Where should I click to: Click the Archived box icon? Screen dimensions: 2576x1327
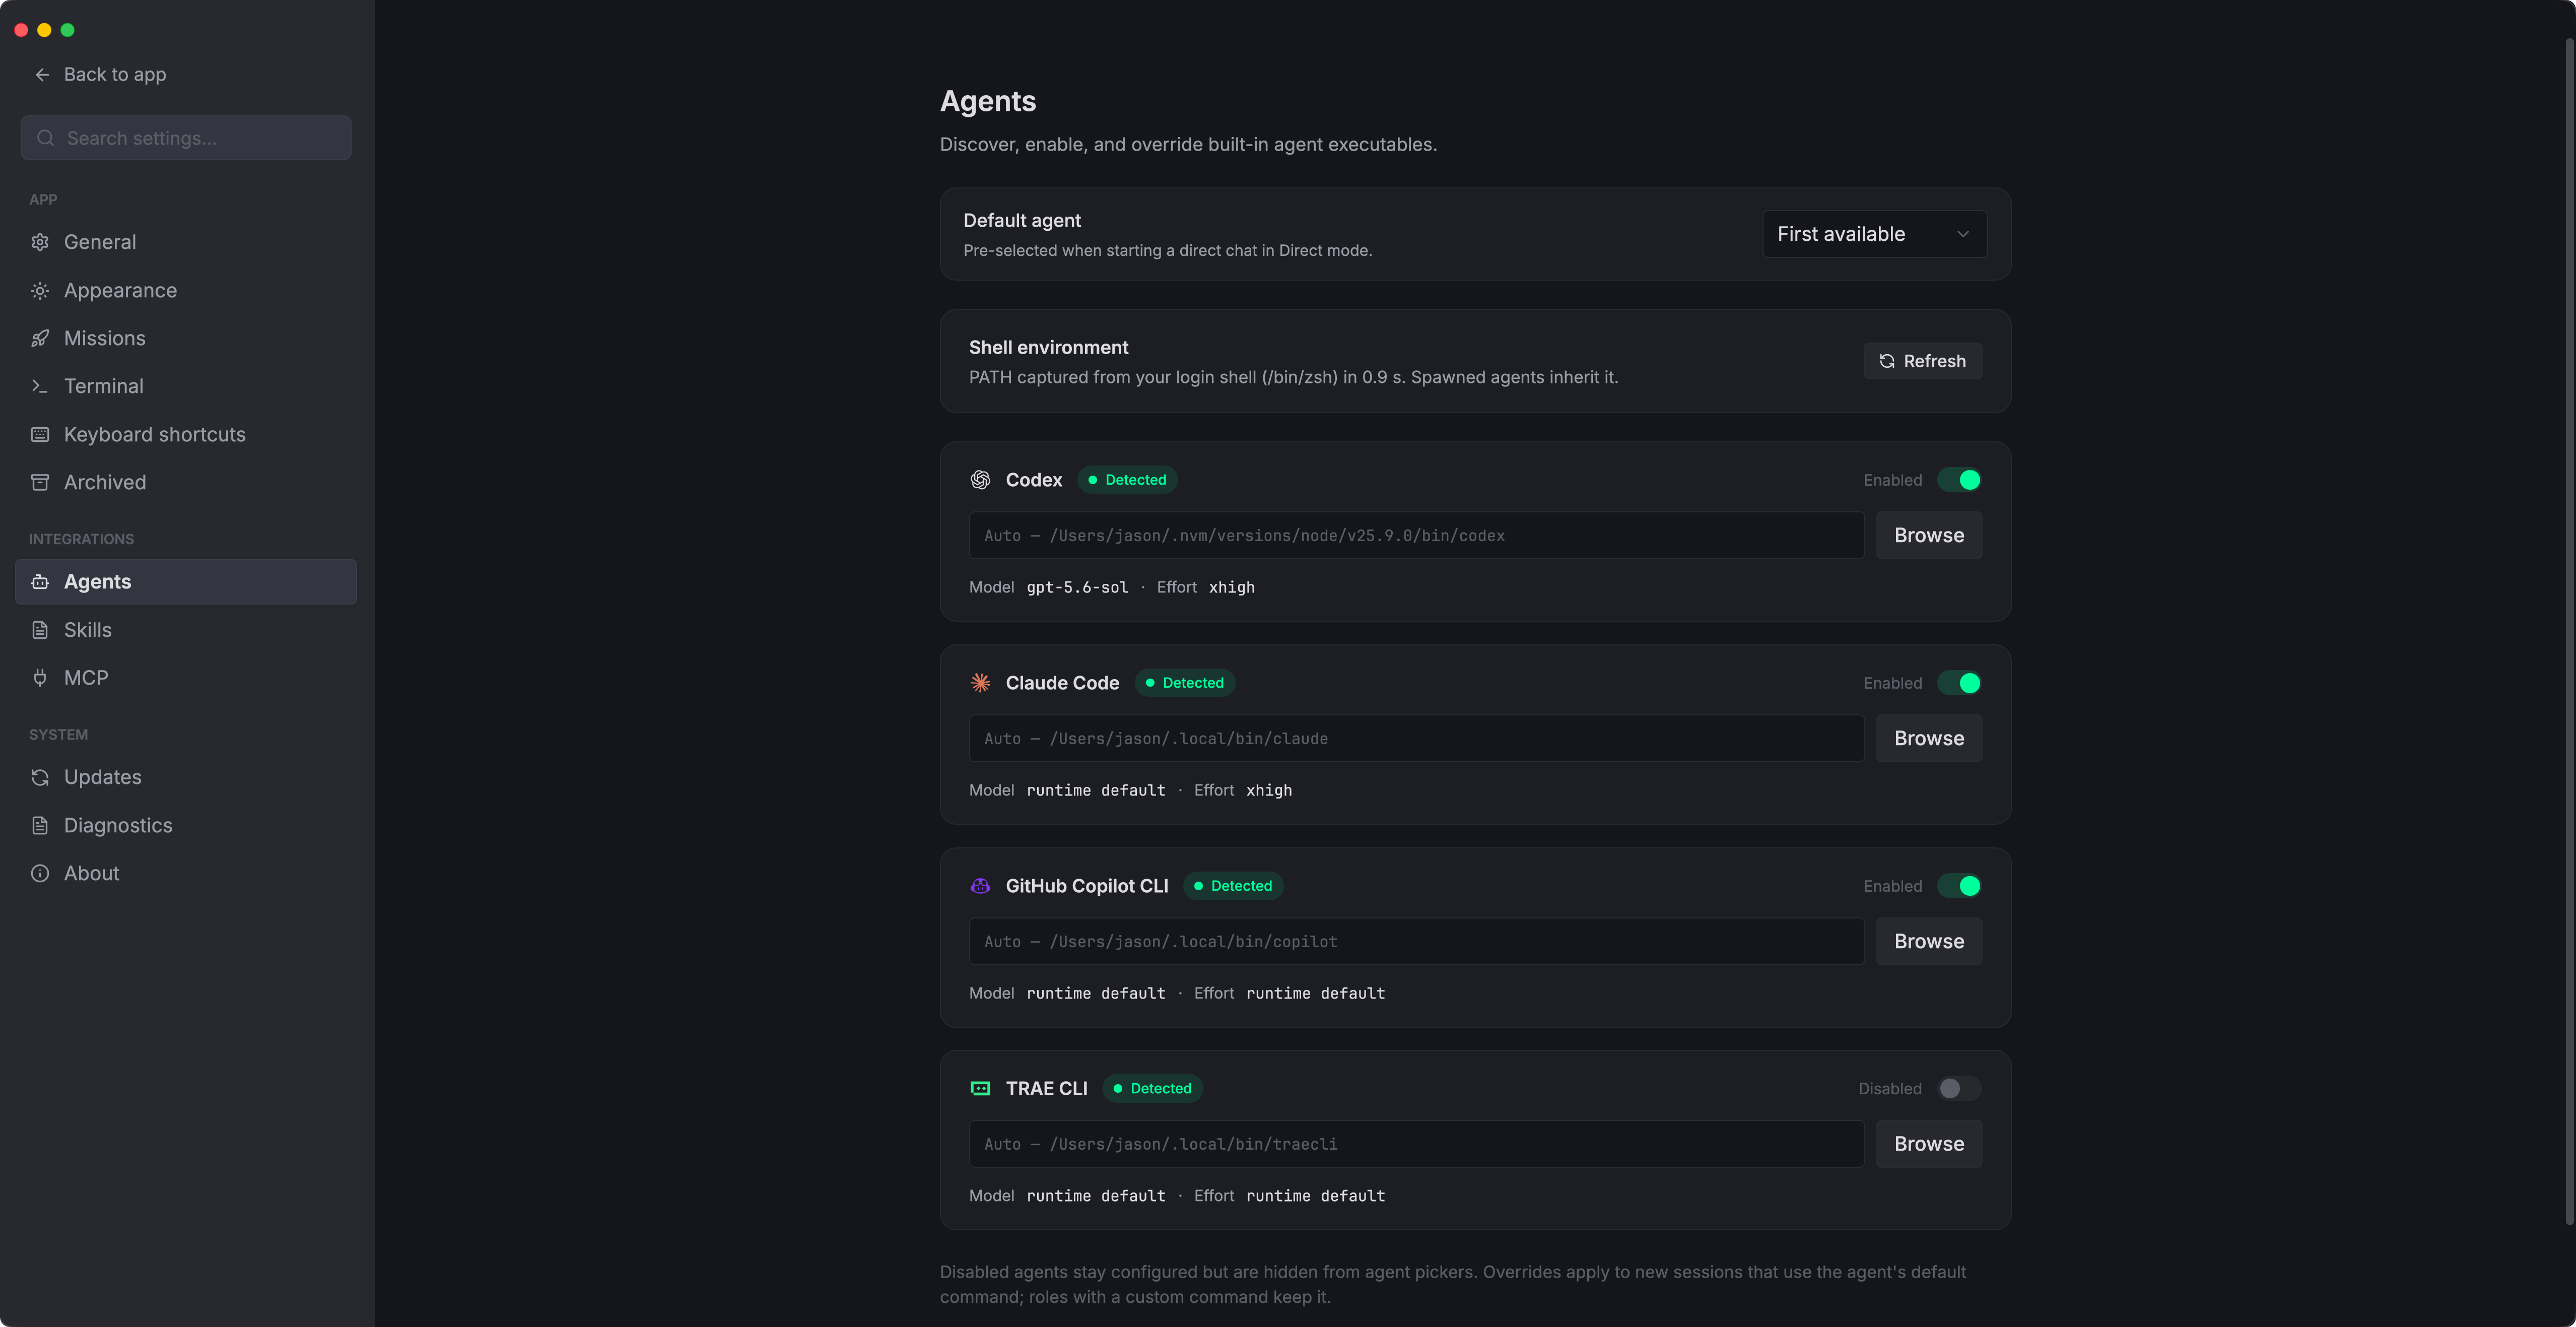click(40, 482)
